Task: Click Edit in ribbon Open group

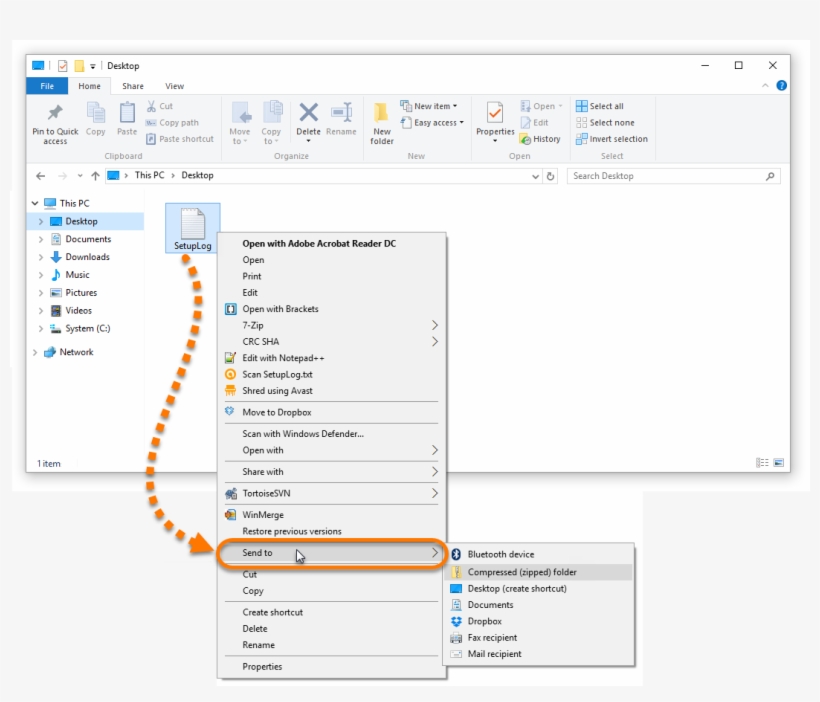Action: coord(534,122)
